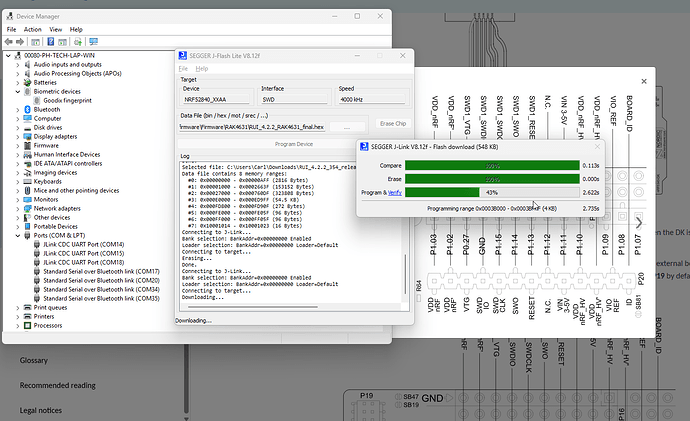Click the Program & Verify progress bar
Image resolution: width=690 pixels, height=421 pixels.
click(490, 191)
